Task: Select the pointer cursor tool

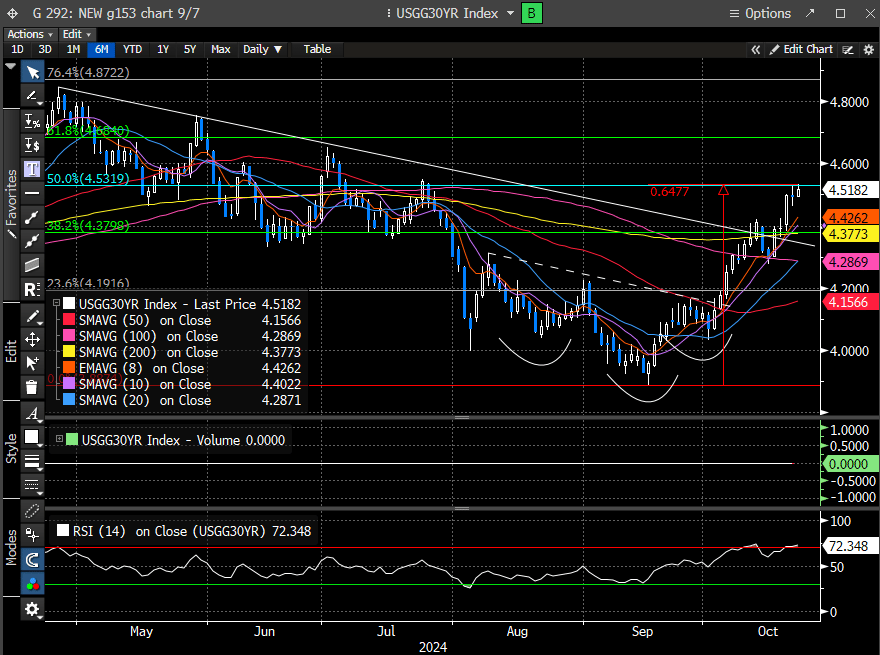Action: coord(32,72)
